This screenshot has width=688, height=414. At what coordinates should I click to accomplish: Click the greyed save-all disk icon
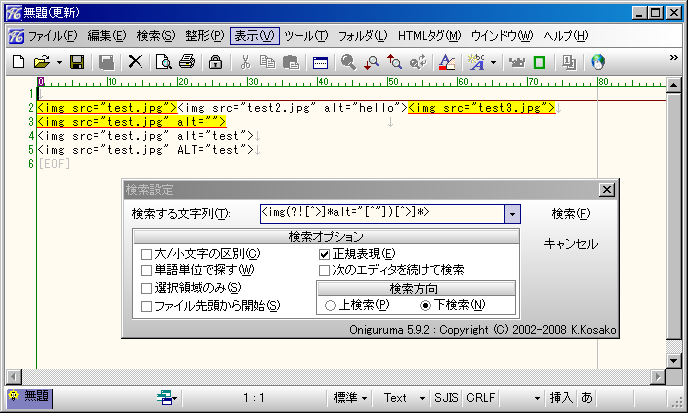(106, 62)
